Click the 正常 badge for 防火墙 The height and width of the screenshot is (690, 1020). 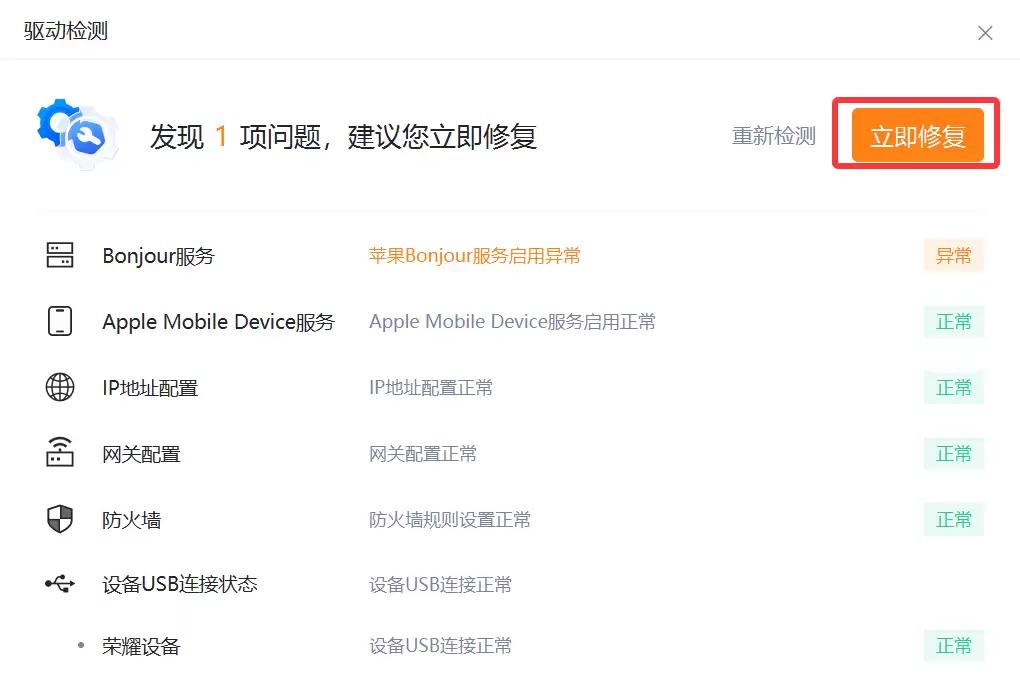pos(953,520)
